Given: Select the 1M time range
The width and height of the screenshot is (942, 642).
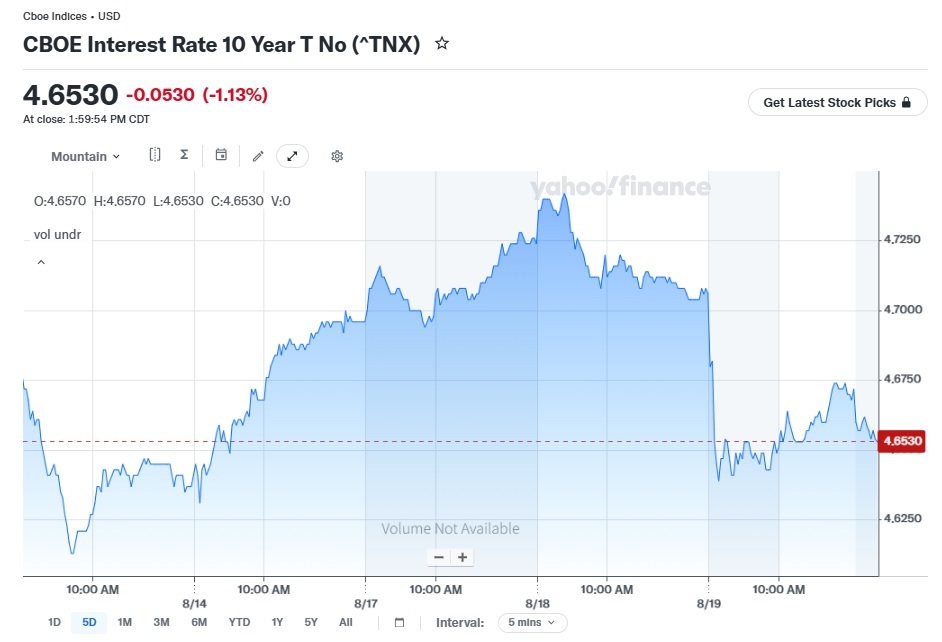Looking at the screenshot, I should tap(124, 622).
